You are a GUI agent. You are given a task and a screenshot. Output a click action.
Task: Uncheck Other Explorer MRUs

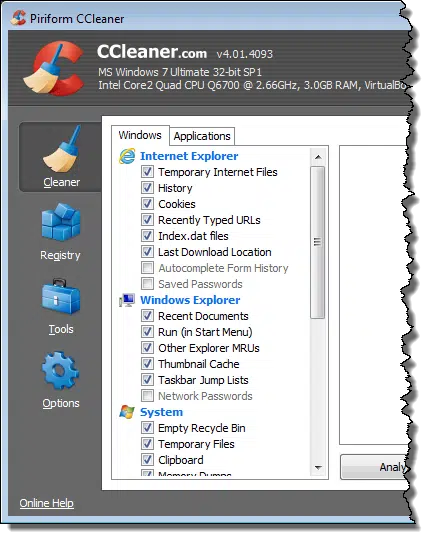[x=147, y=348]
